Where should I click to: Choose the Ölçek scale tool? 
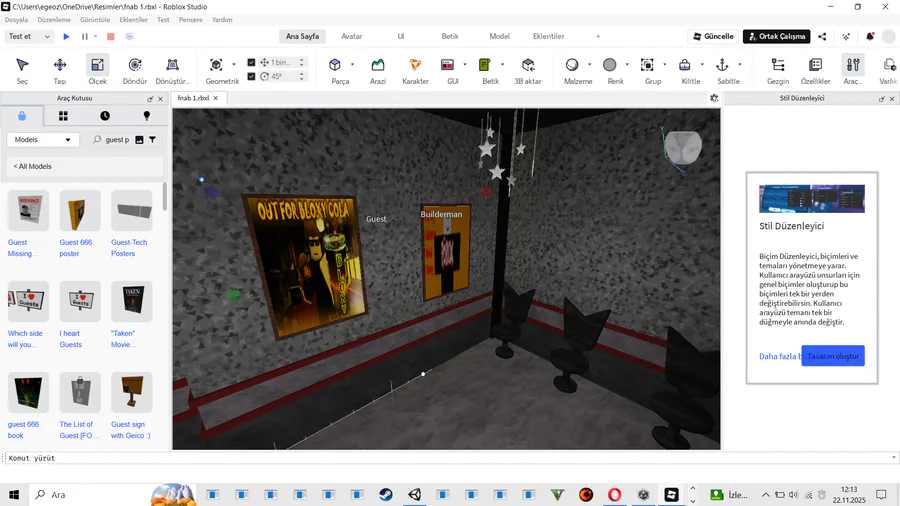(x=98, y=71)
